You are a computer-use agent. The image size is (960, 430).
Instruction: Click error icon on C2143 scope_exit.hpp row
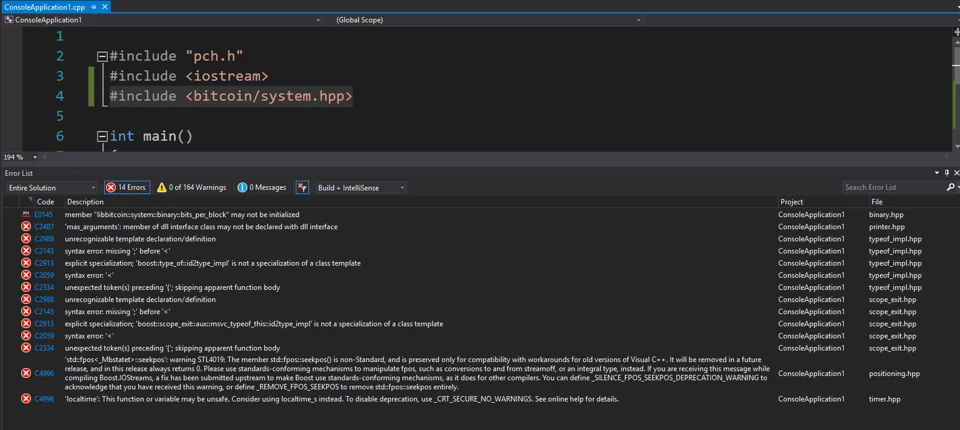[26, 312]
